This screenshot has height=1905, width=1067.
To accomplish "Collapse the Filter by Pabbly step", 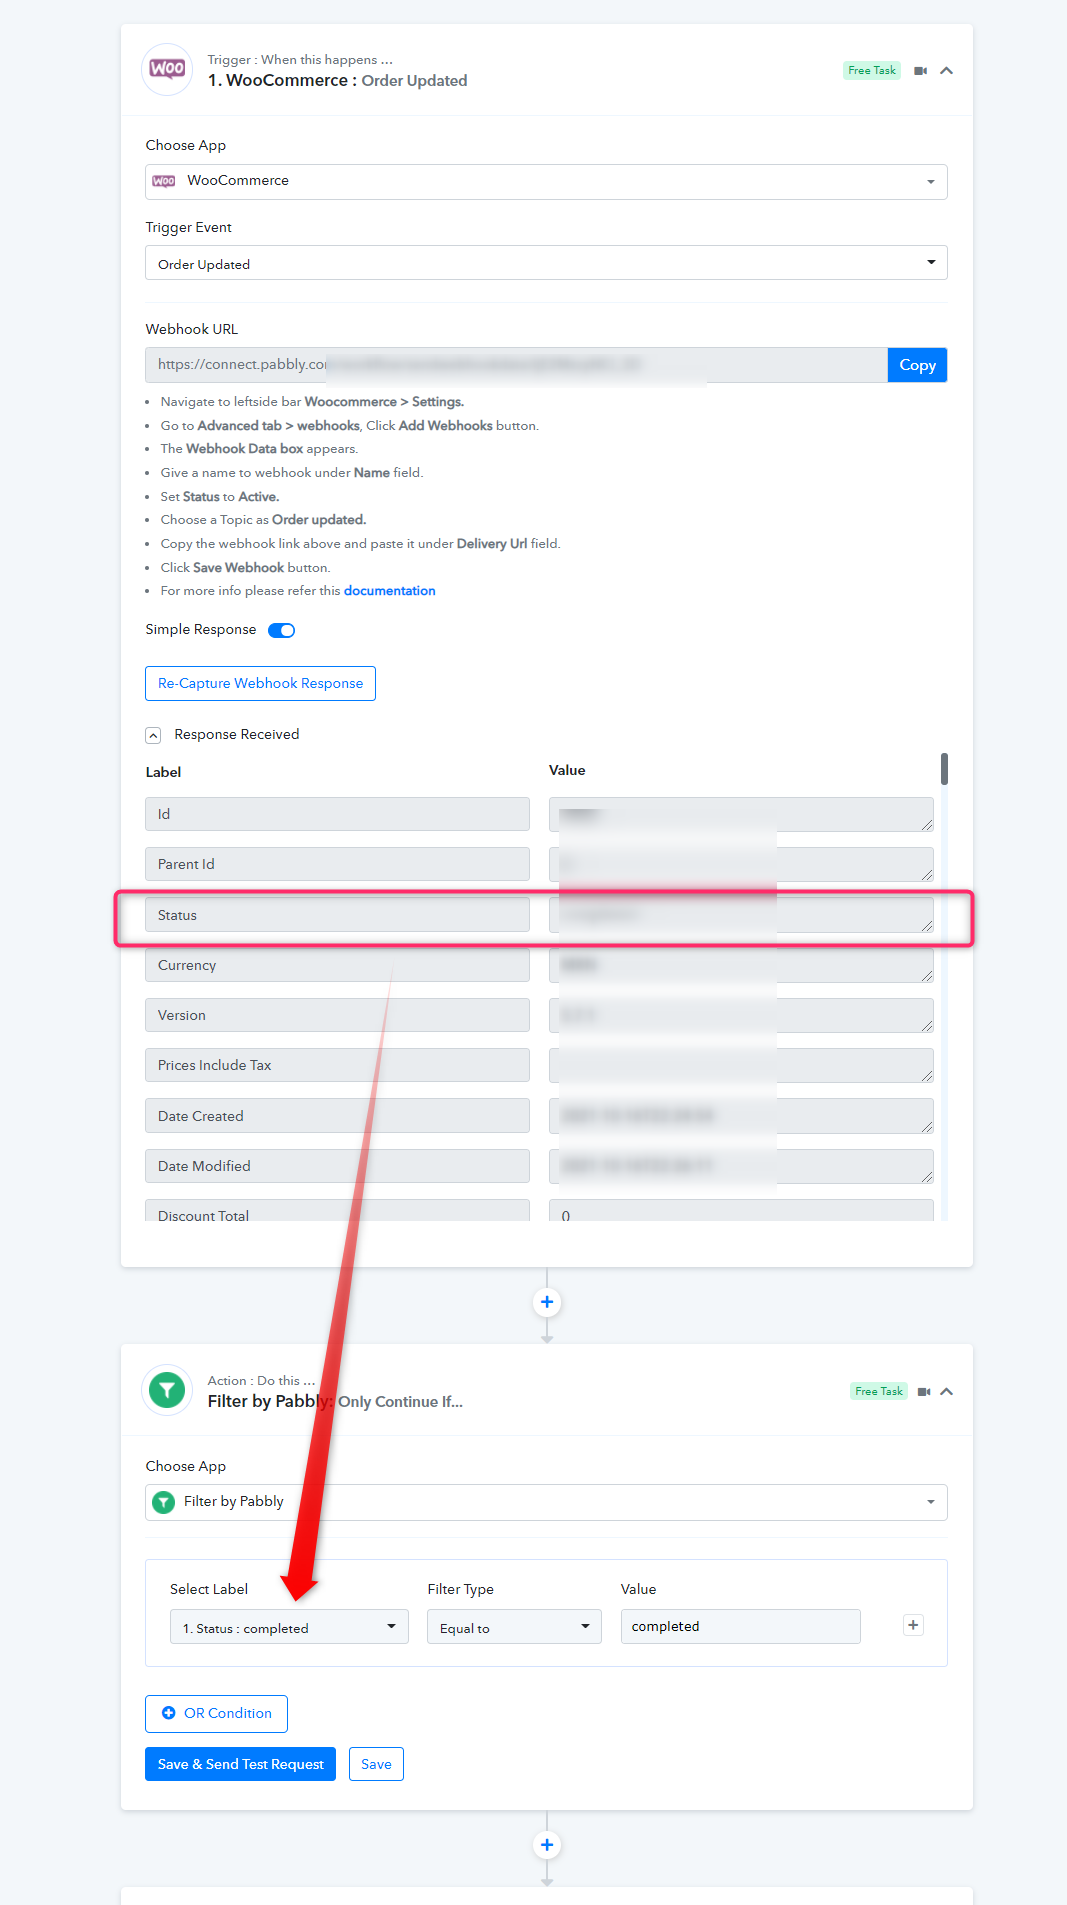I will 947,1392.
